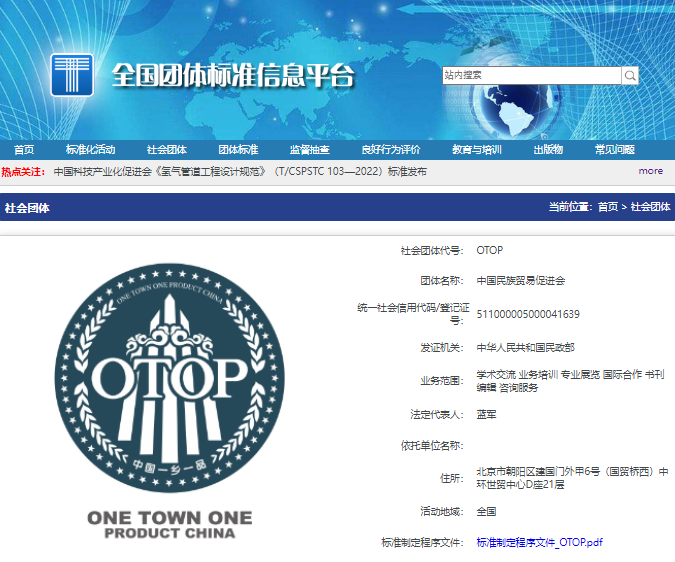Click the OTOP circular emblem image
675x562 pixels.
point(170,378)
